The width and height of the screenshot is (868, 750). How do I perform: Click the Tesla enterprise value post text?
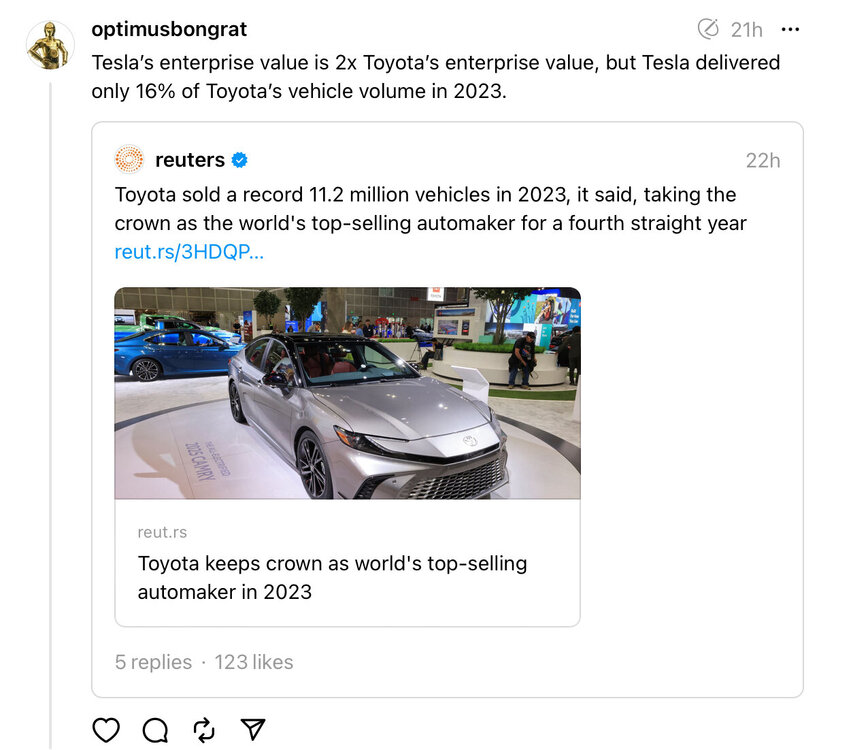[435, 75]
